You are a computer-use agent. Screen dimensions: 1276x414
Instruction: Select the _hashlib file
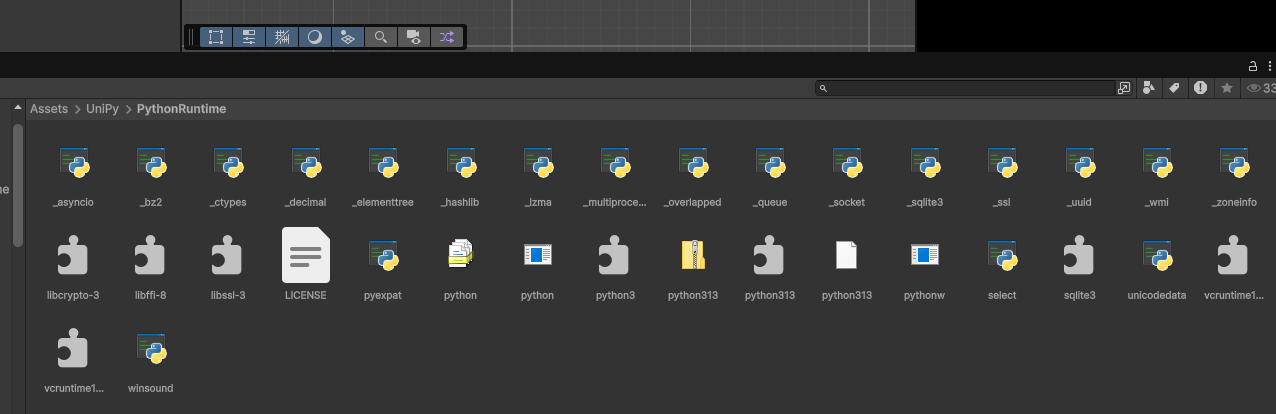pos(460,178)
